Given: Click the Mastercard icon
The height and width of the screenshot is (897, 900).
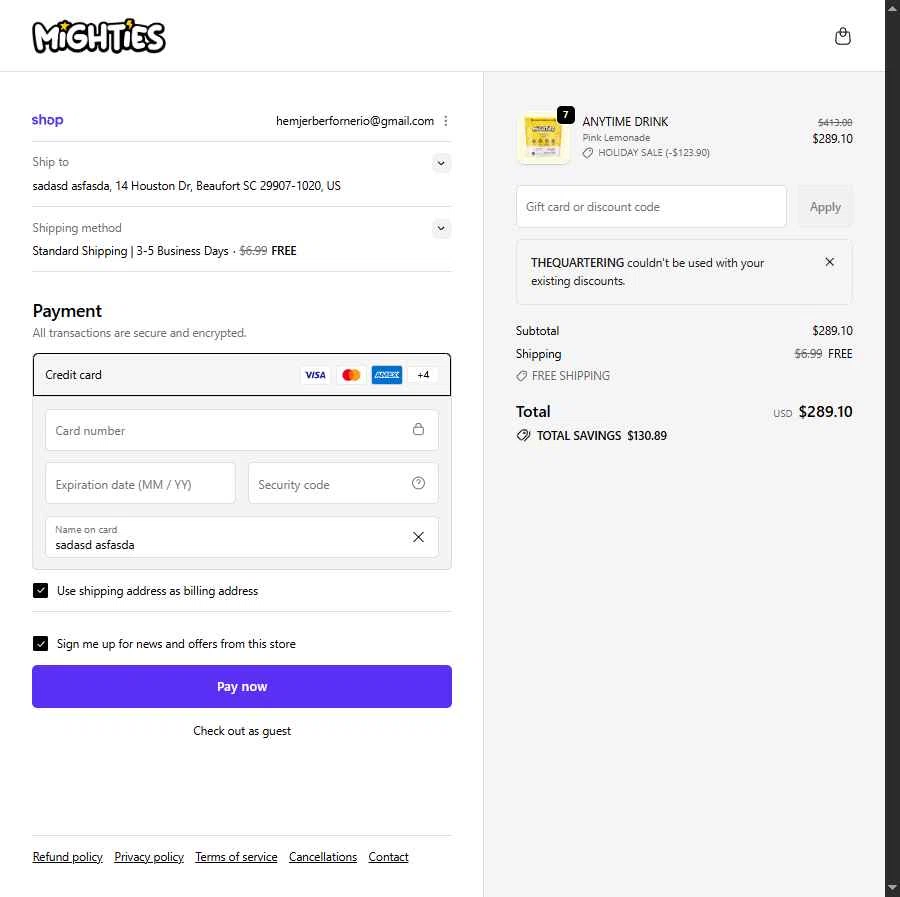Looking at the screenshot, I should tap(351, 375).
